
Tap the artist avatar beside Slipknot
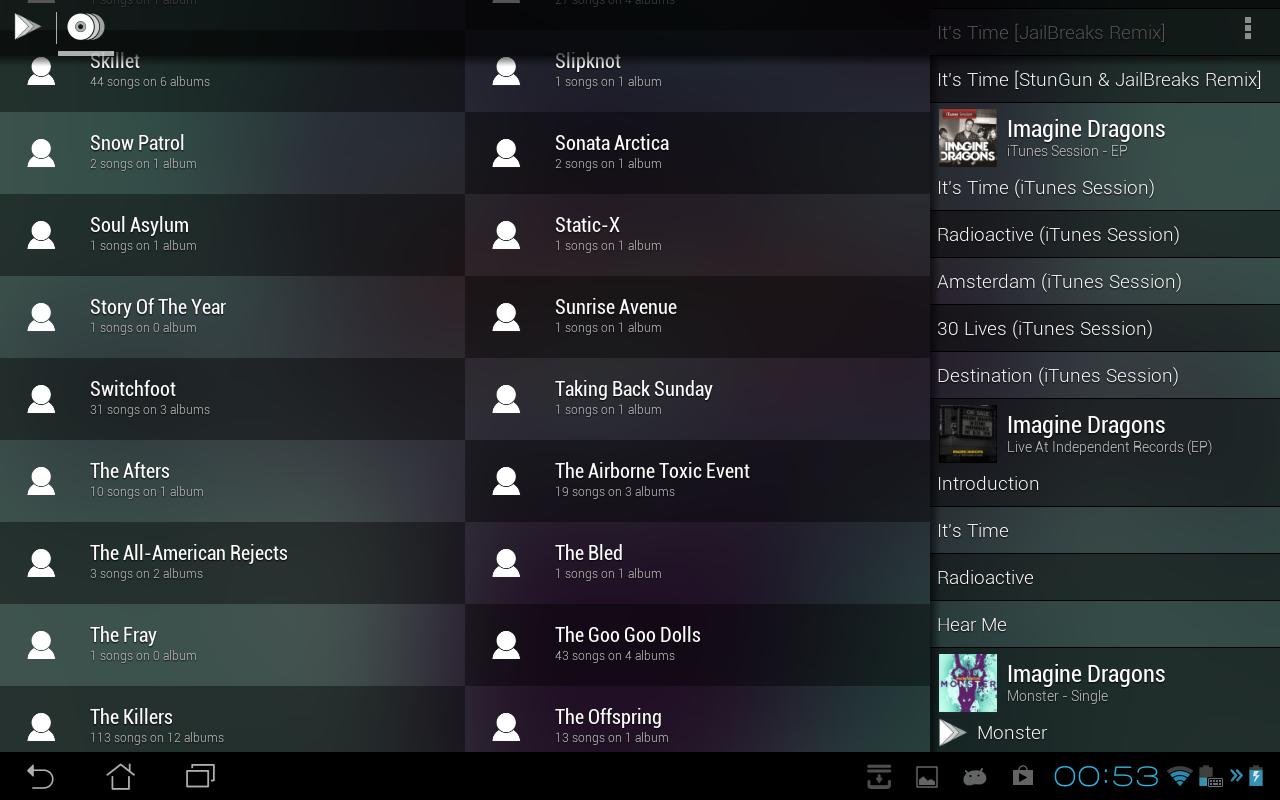click(x=506, y=70)
